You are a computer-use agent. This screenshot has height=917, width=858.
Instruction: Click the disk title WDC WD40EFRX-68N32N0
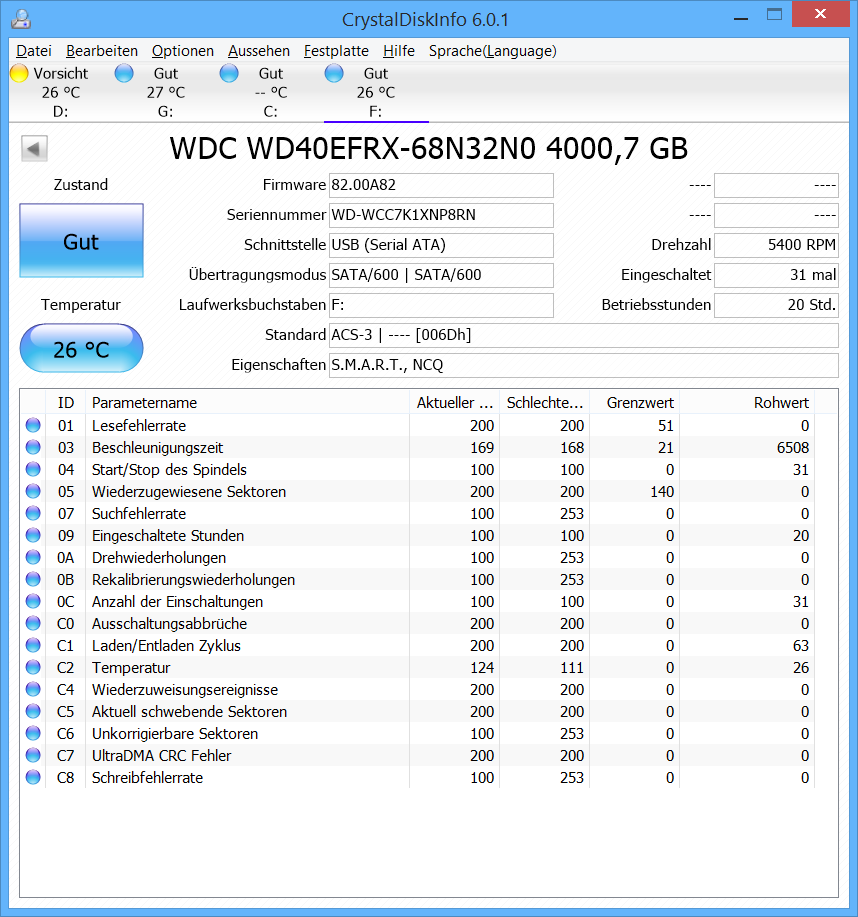429,149
